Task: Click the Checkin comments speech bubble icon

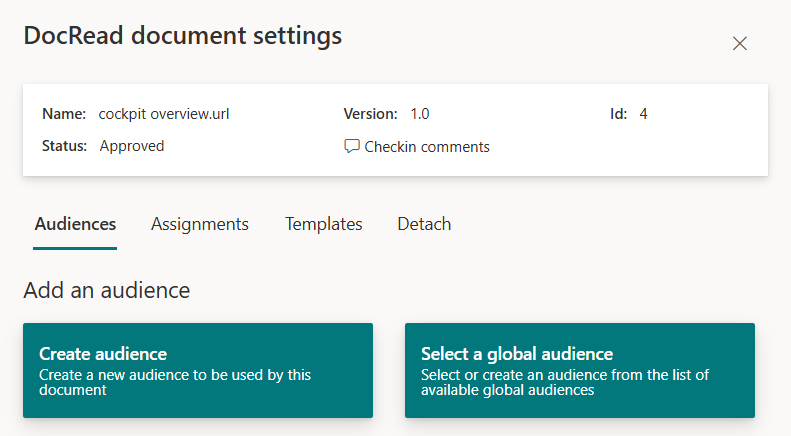Action: (x=352, y=146)
